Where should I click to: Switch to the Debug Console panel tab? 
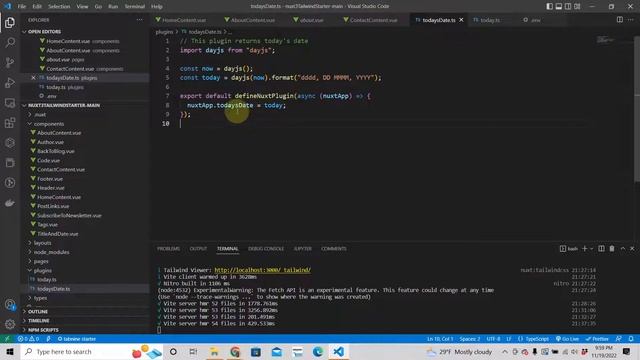coord(266,249)
